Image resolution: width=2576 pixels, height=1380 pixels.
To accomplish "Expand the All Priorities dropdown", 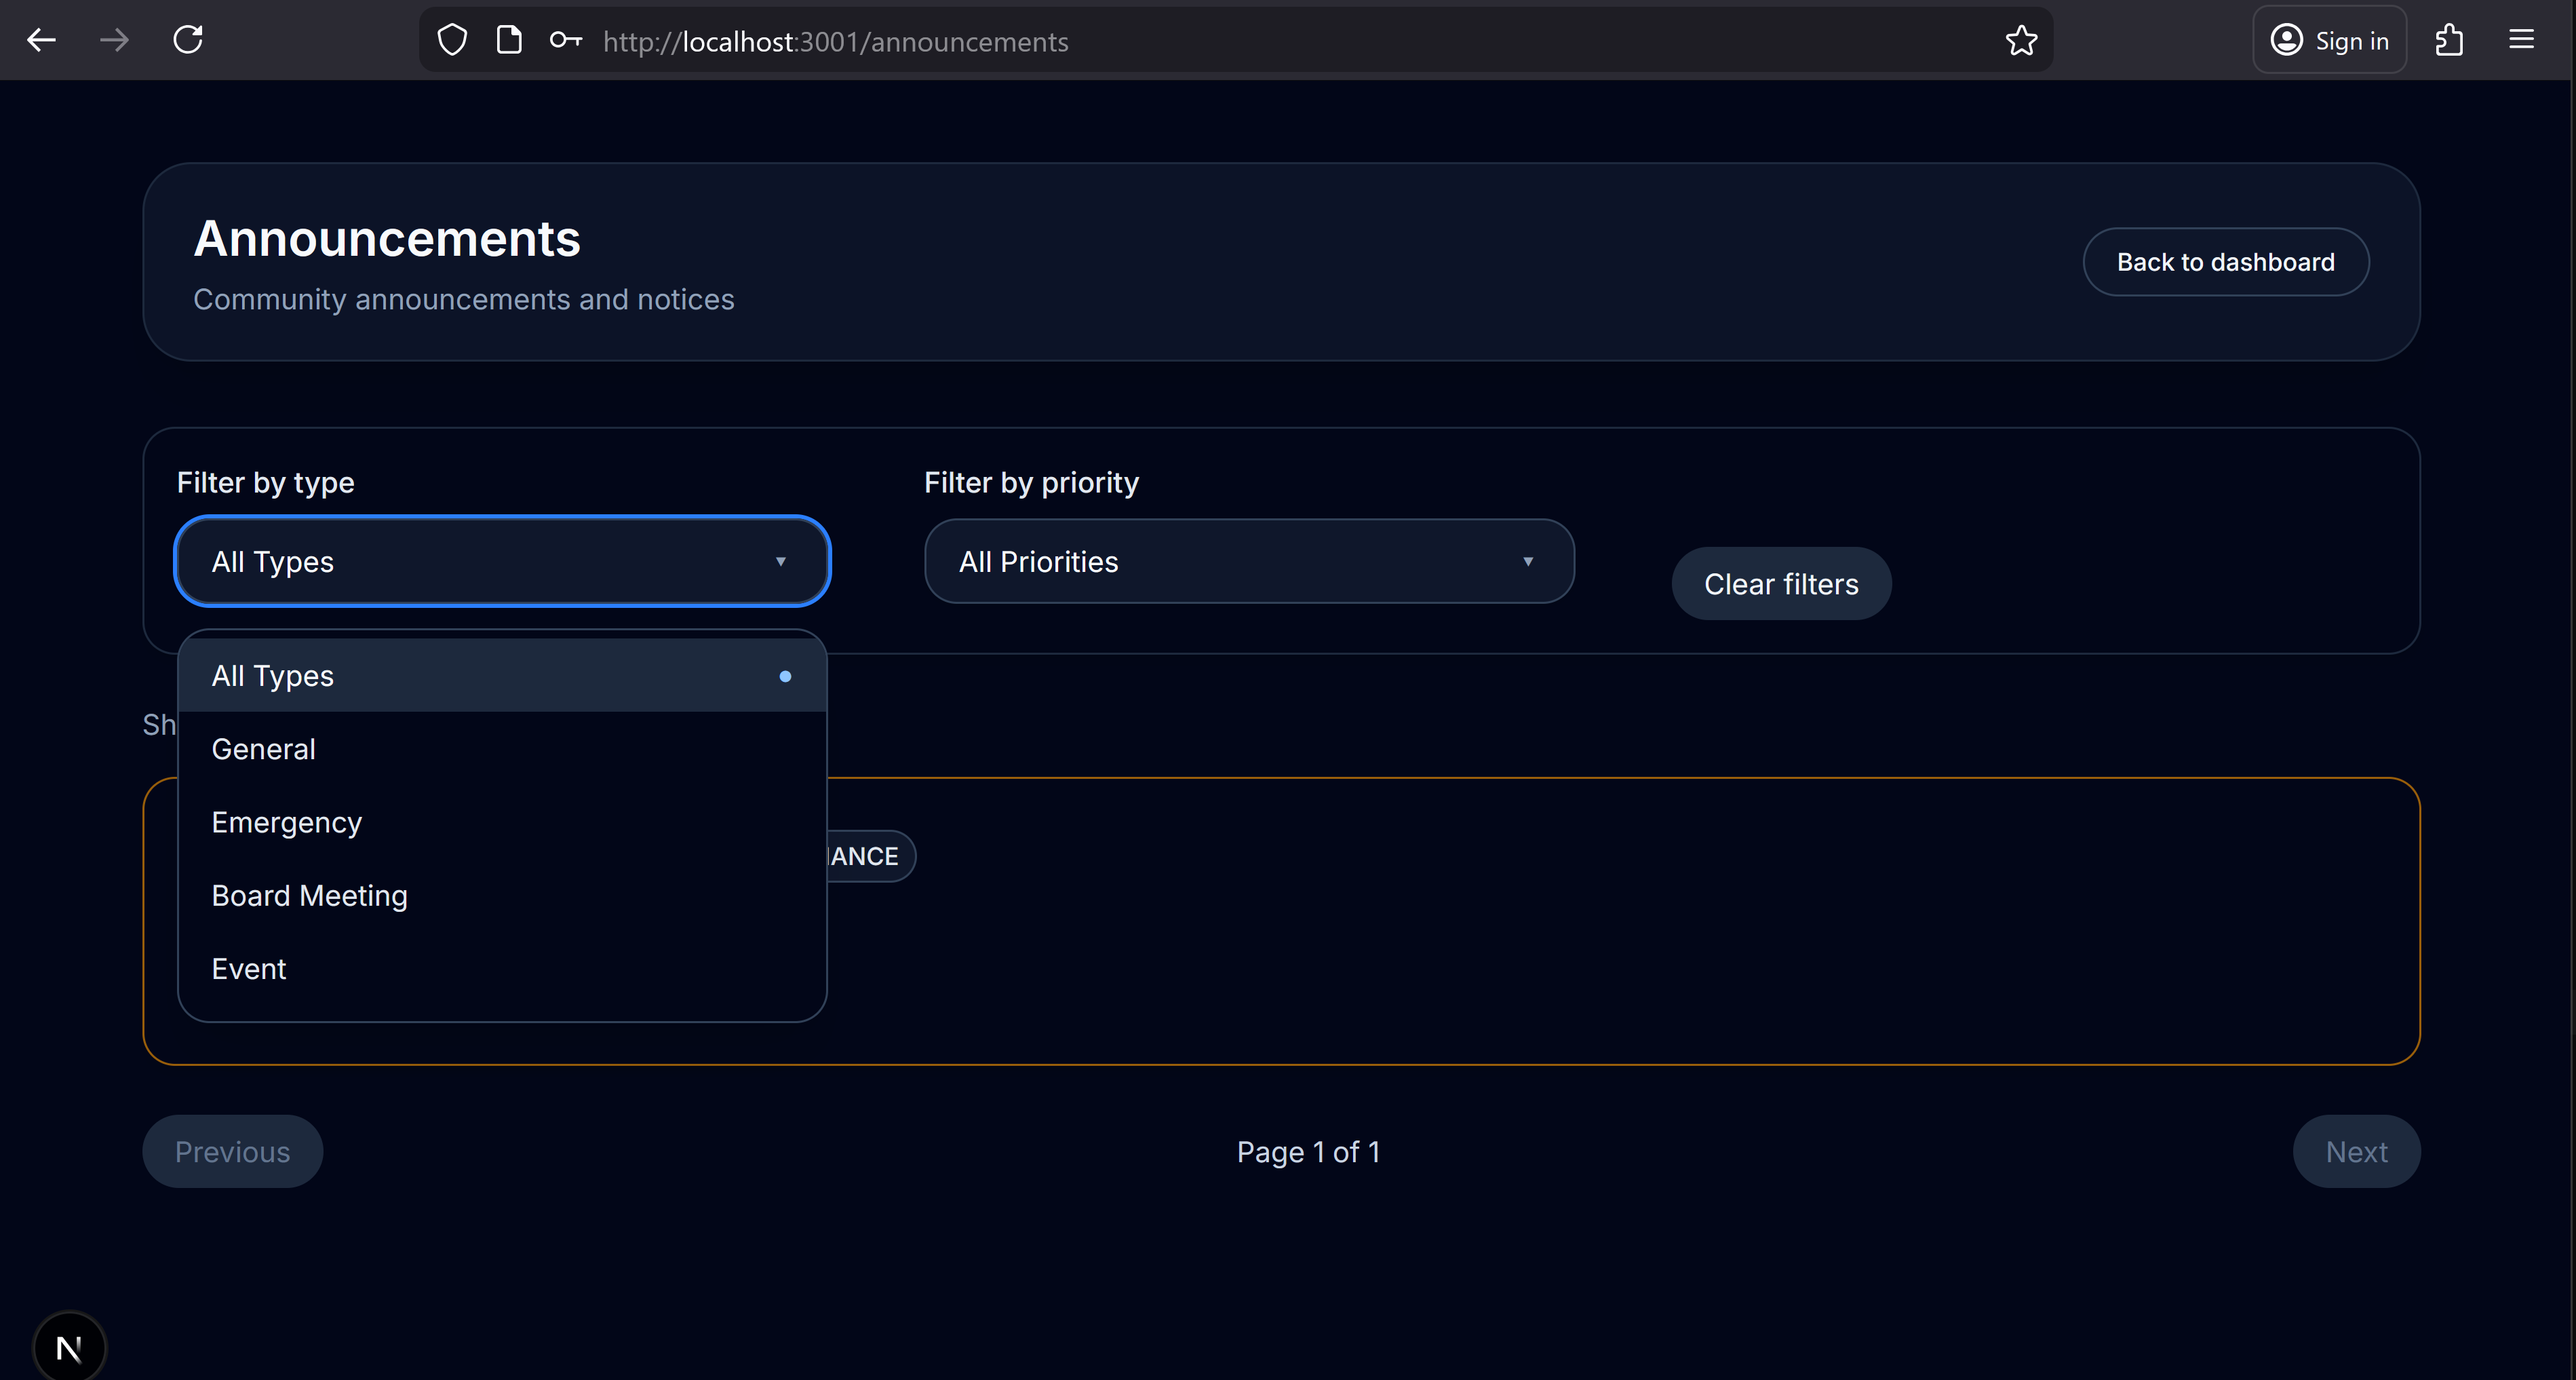I will point(1248,562).
